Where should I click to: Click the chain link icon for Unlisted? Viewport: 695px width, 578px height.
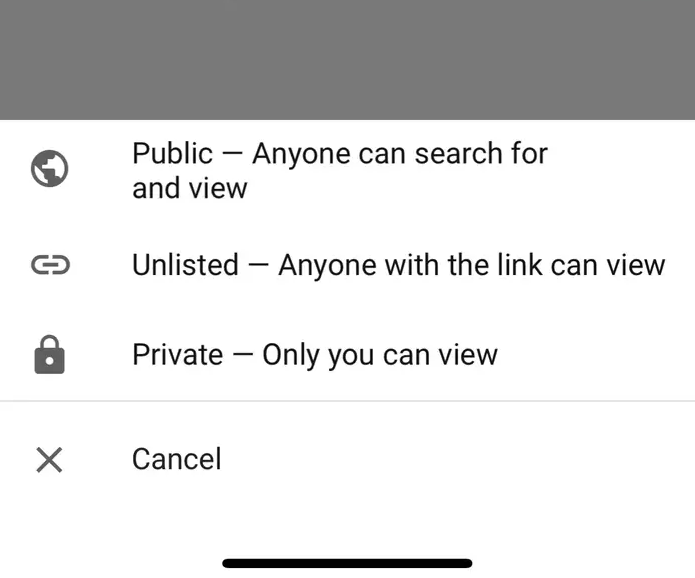click(50, 265)
